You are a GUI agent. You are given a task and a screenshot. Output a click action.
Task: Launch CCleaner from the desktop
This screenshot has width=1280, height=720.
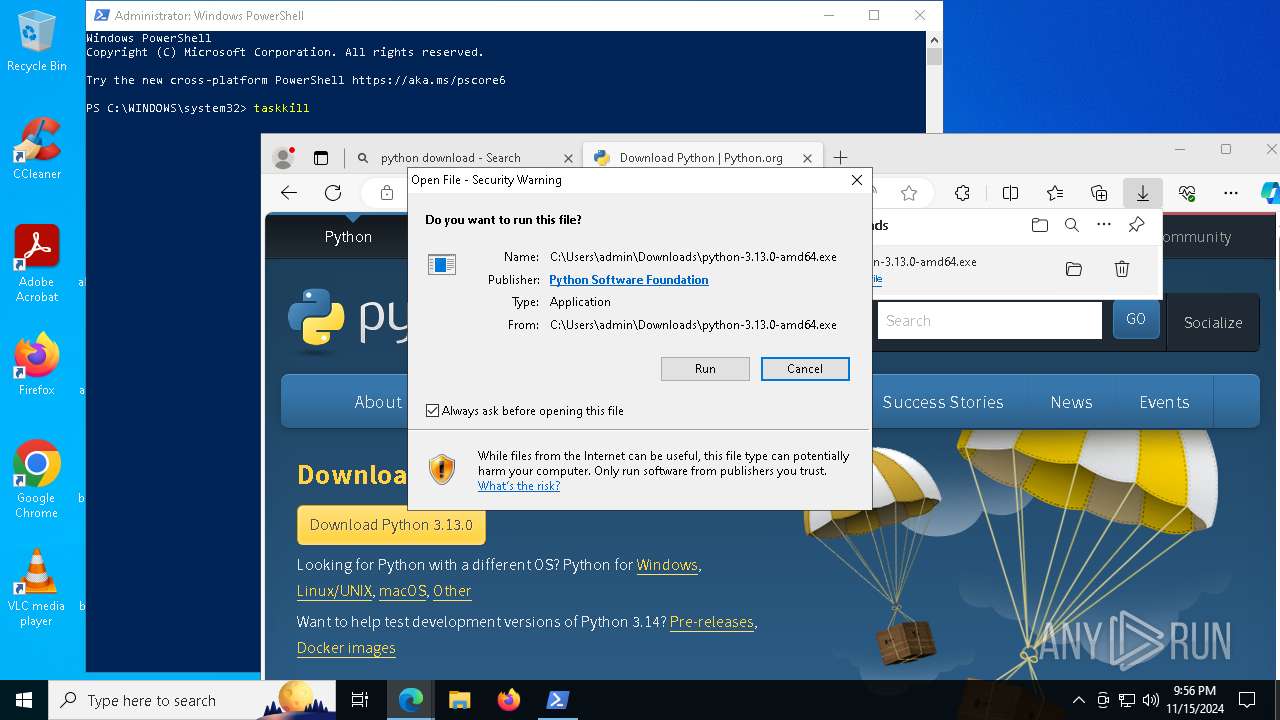pos(37,148)
